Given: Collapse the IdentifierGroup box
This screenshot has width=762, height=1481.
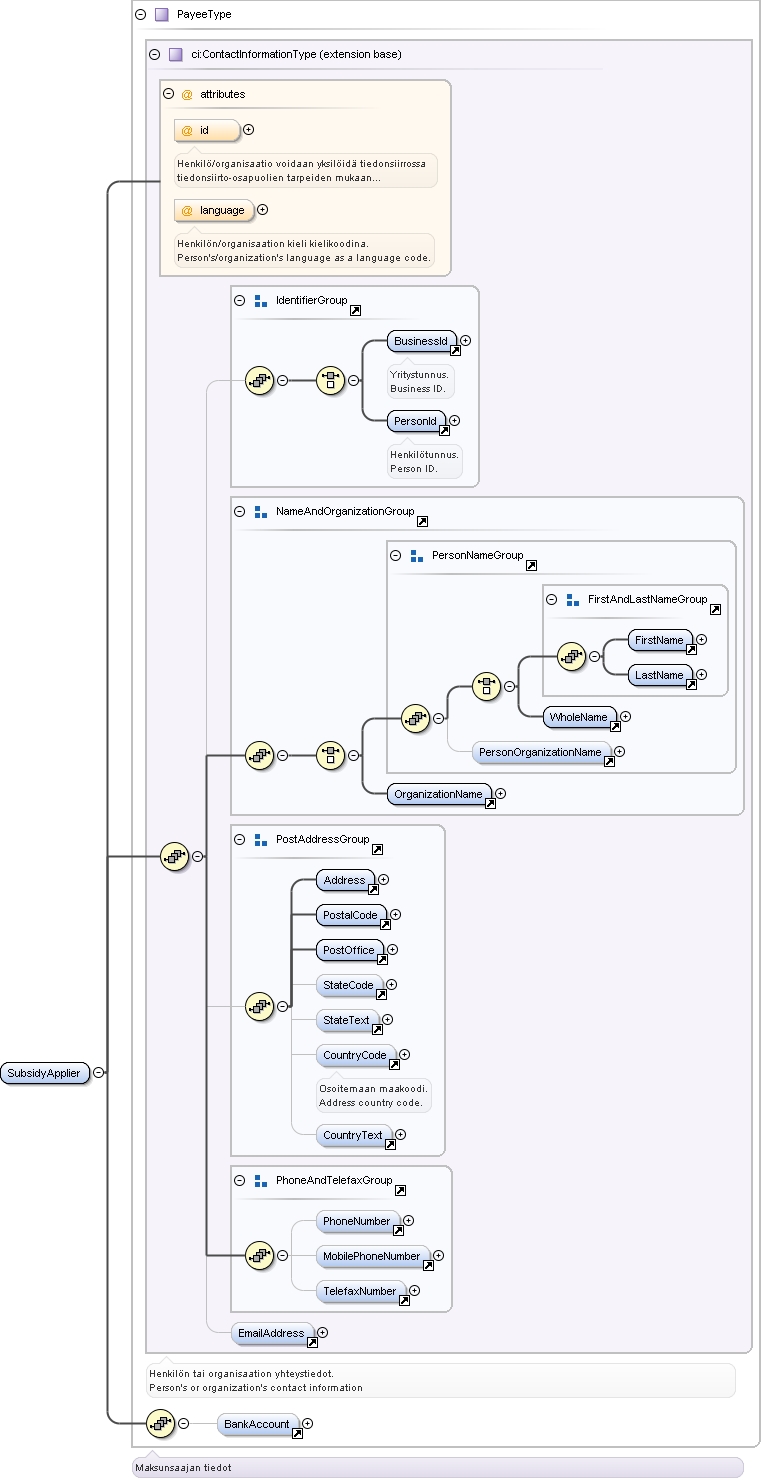Looking at the screenshot, I should point(239,300).
